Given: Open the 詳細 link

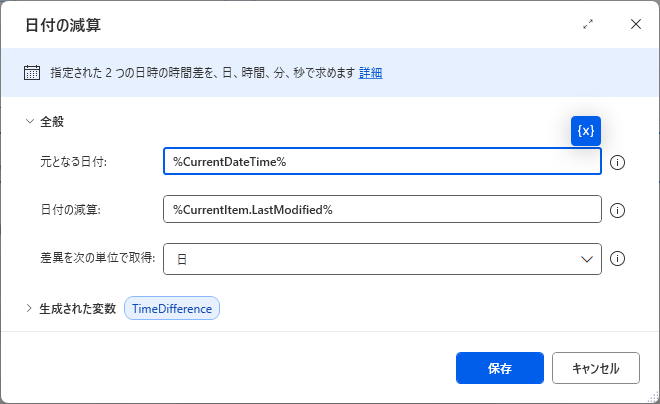Looking at the screenshot, I should coord(370,73).
